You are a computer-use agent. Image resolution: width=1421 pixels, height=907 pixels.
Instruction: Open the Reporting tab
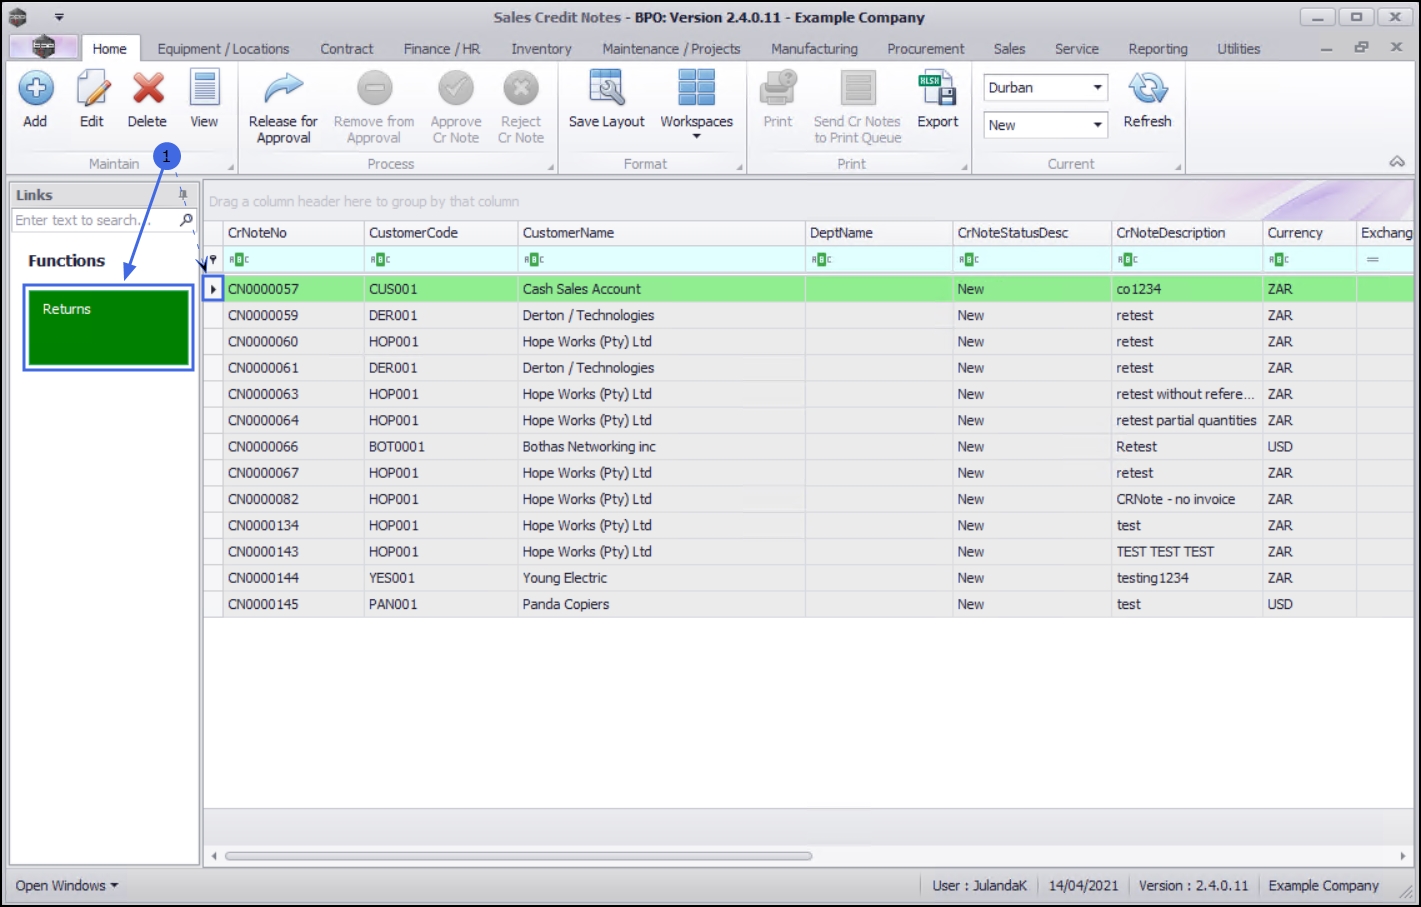[x=1158, y=49]
